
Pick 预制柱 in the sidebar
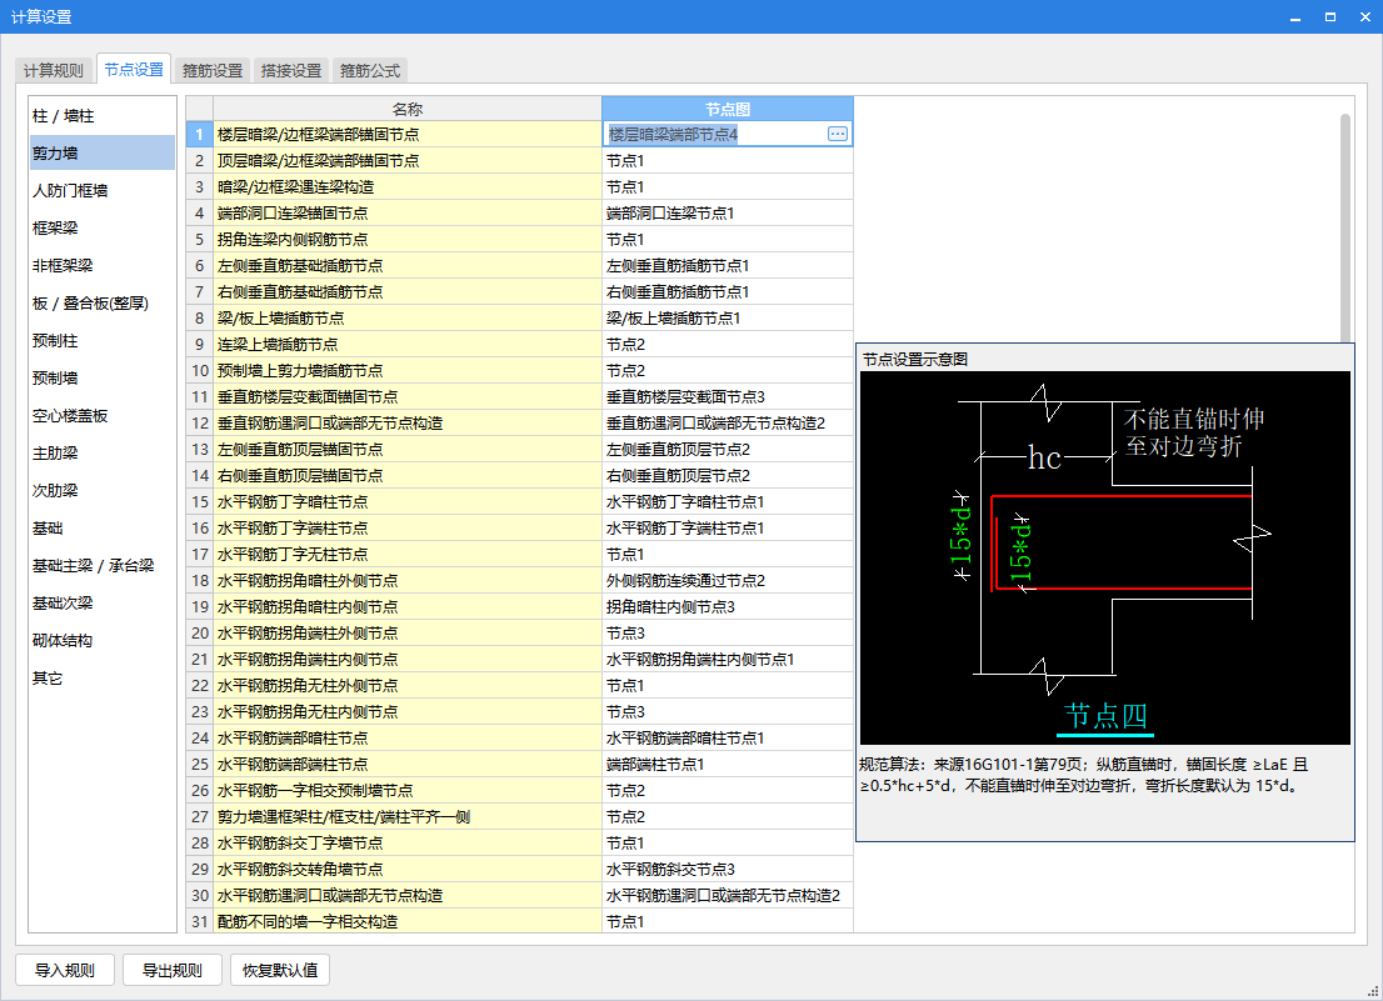point(102,340)
